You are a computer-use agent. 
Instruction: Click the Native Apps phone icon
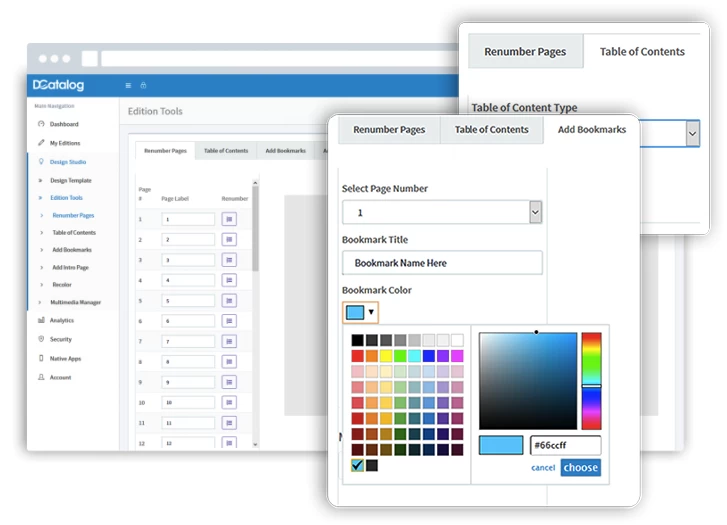click(x=41, y=358)
